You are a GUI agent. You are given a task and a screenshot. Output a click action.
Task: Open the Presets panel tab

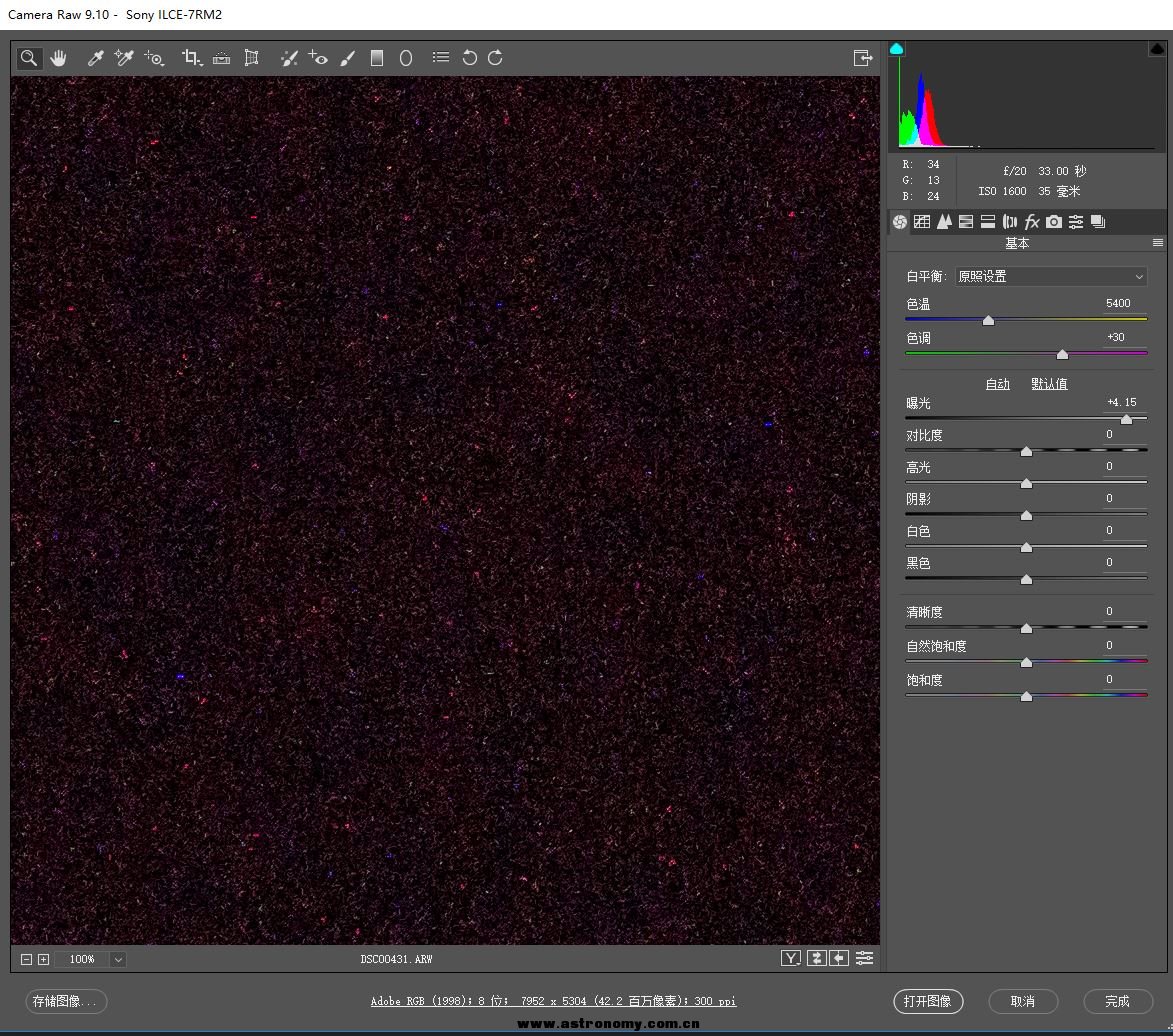(1076, 222)
